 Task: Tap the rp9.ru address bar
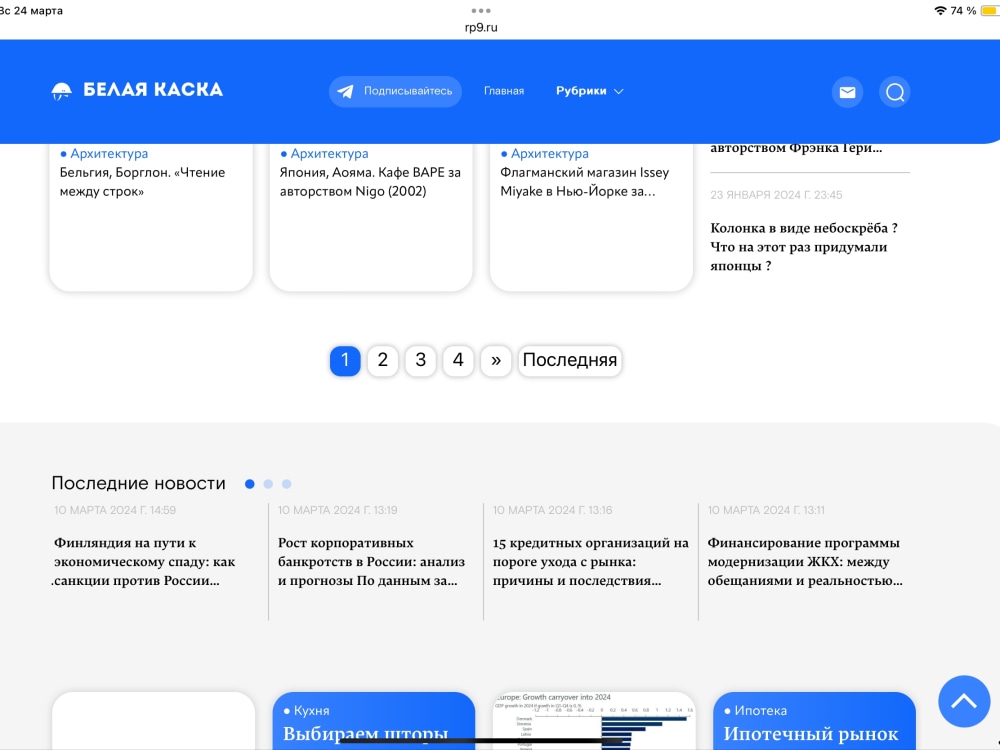pos(481,27)
